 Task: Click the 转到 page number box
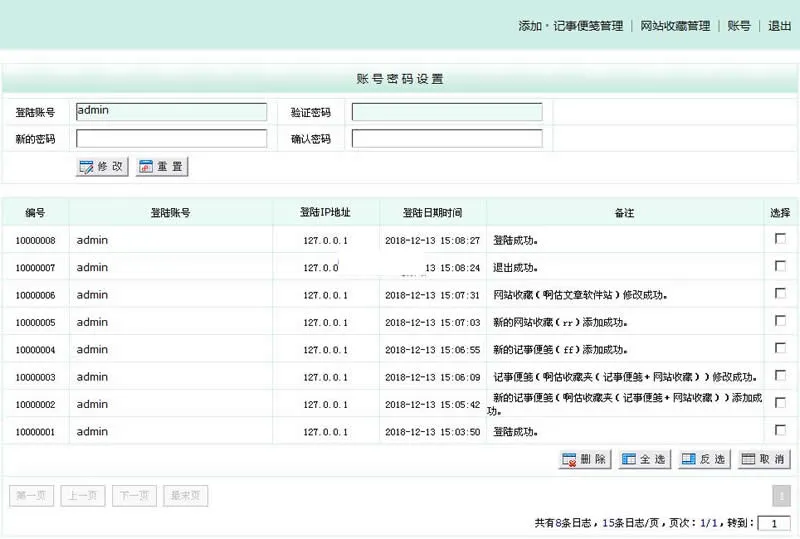[x=773, y=523]
